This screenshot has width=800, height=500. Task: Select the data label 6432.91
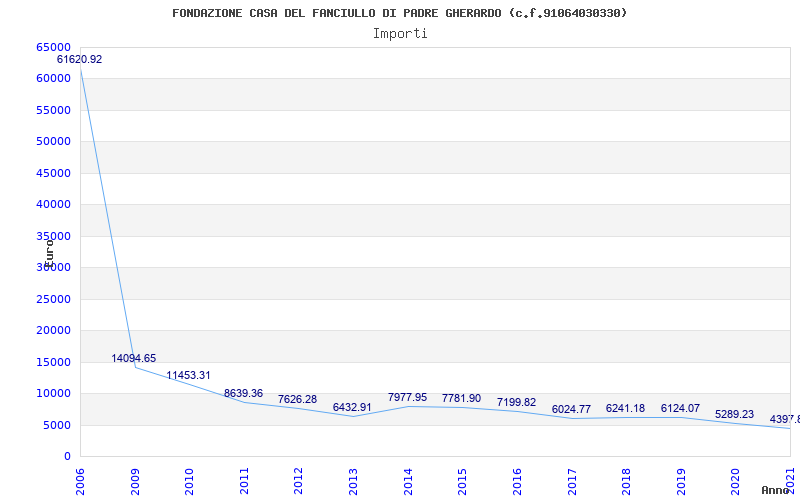tap(352, 407)
